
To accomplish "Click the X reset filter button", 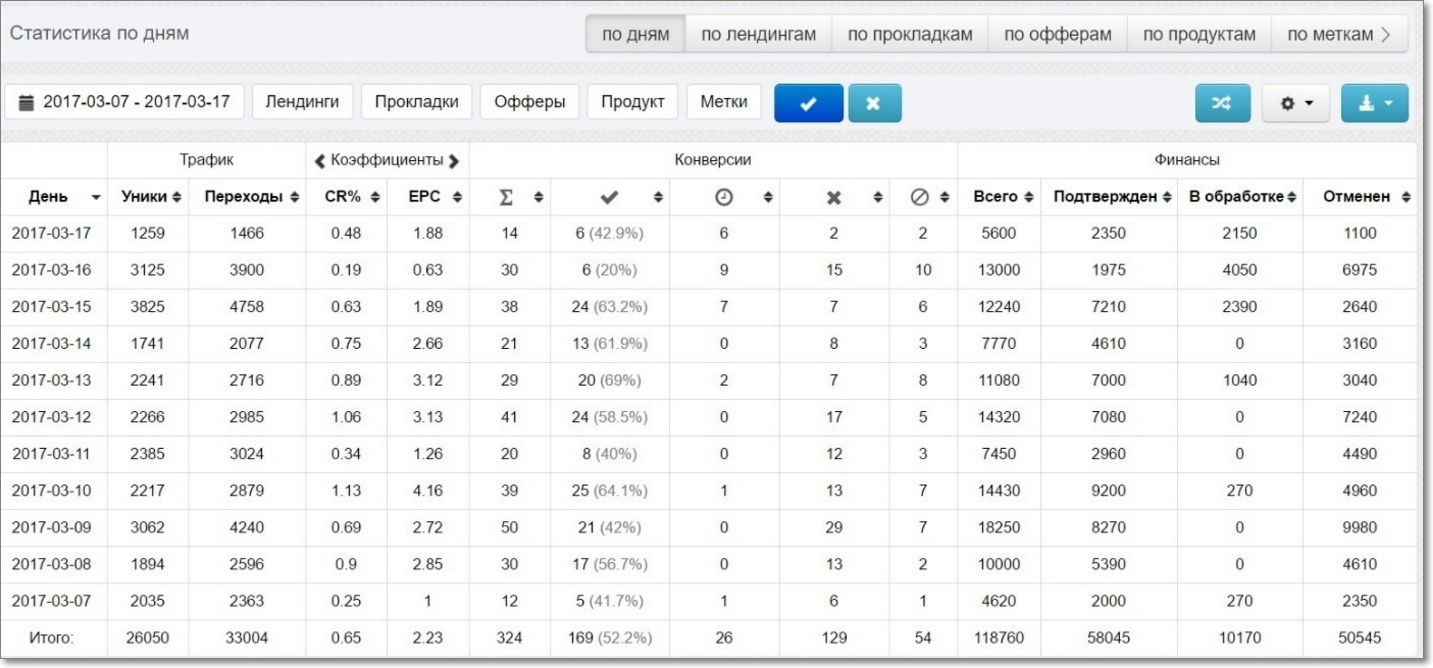I will [874, 103].
